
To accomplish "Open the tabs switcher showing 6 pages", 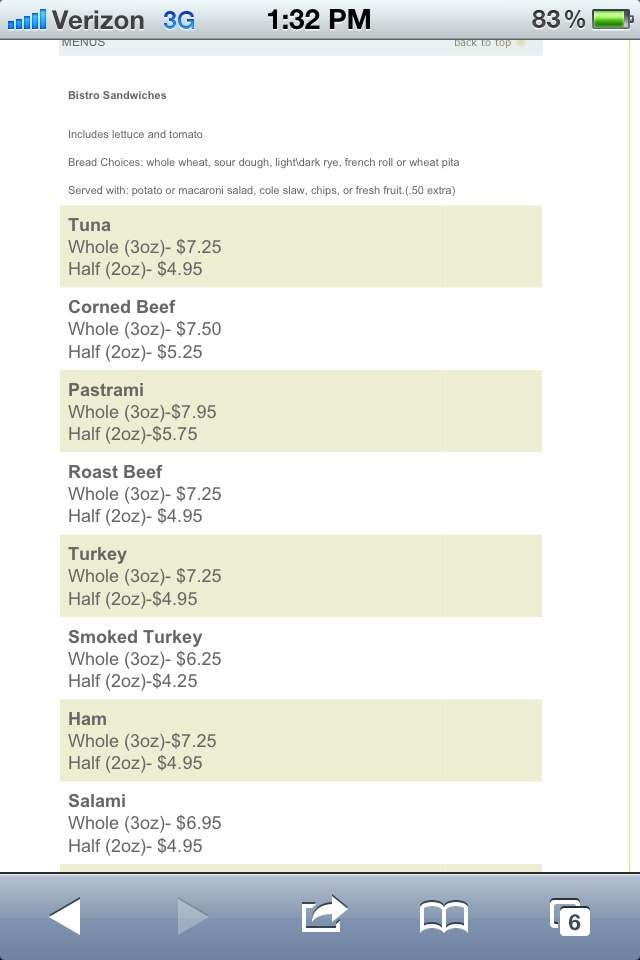I will (569, 916).
